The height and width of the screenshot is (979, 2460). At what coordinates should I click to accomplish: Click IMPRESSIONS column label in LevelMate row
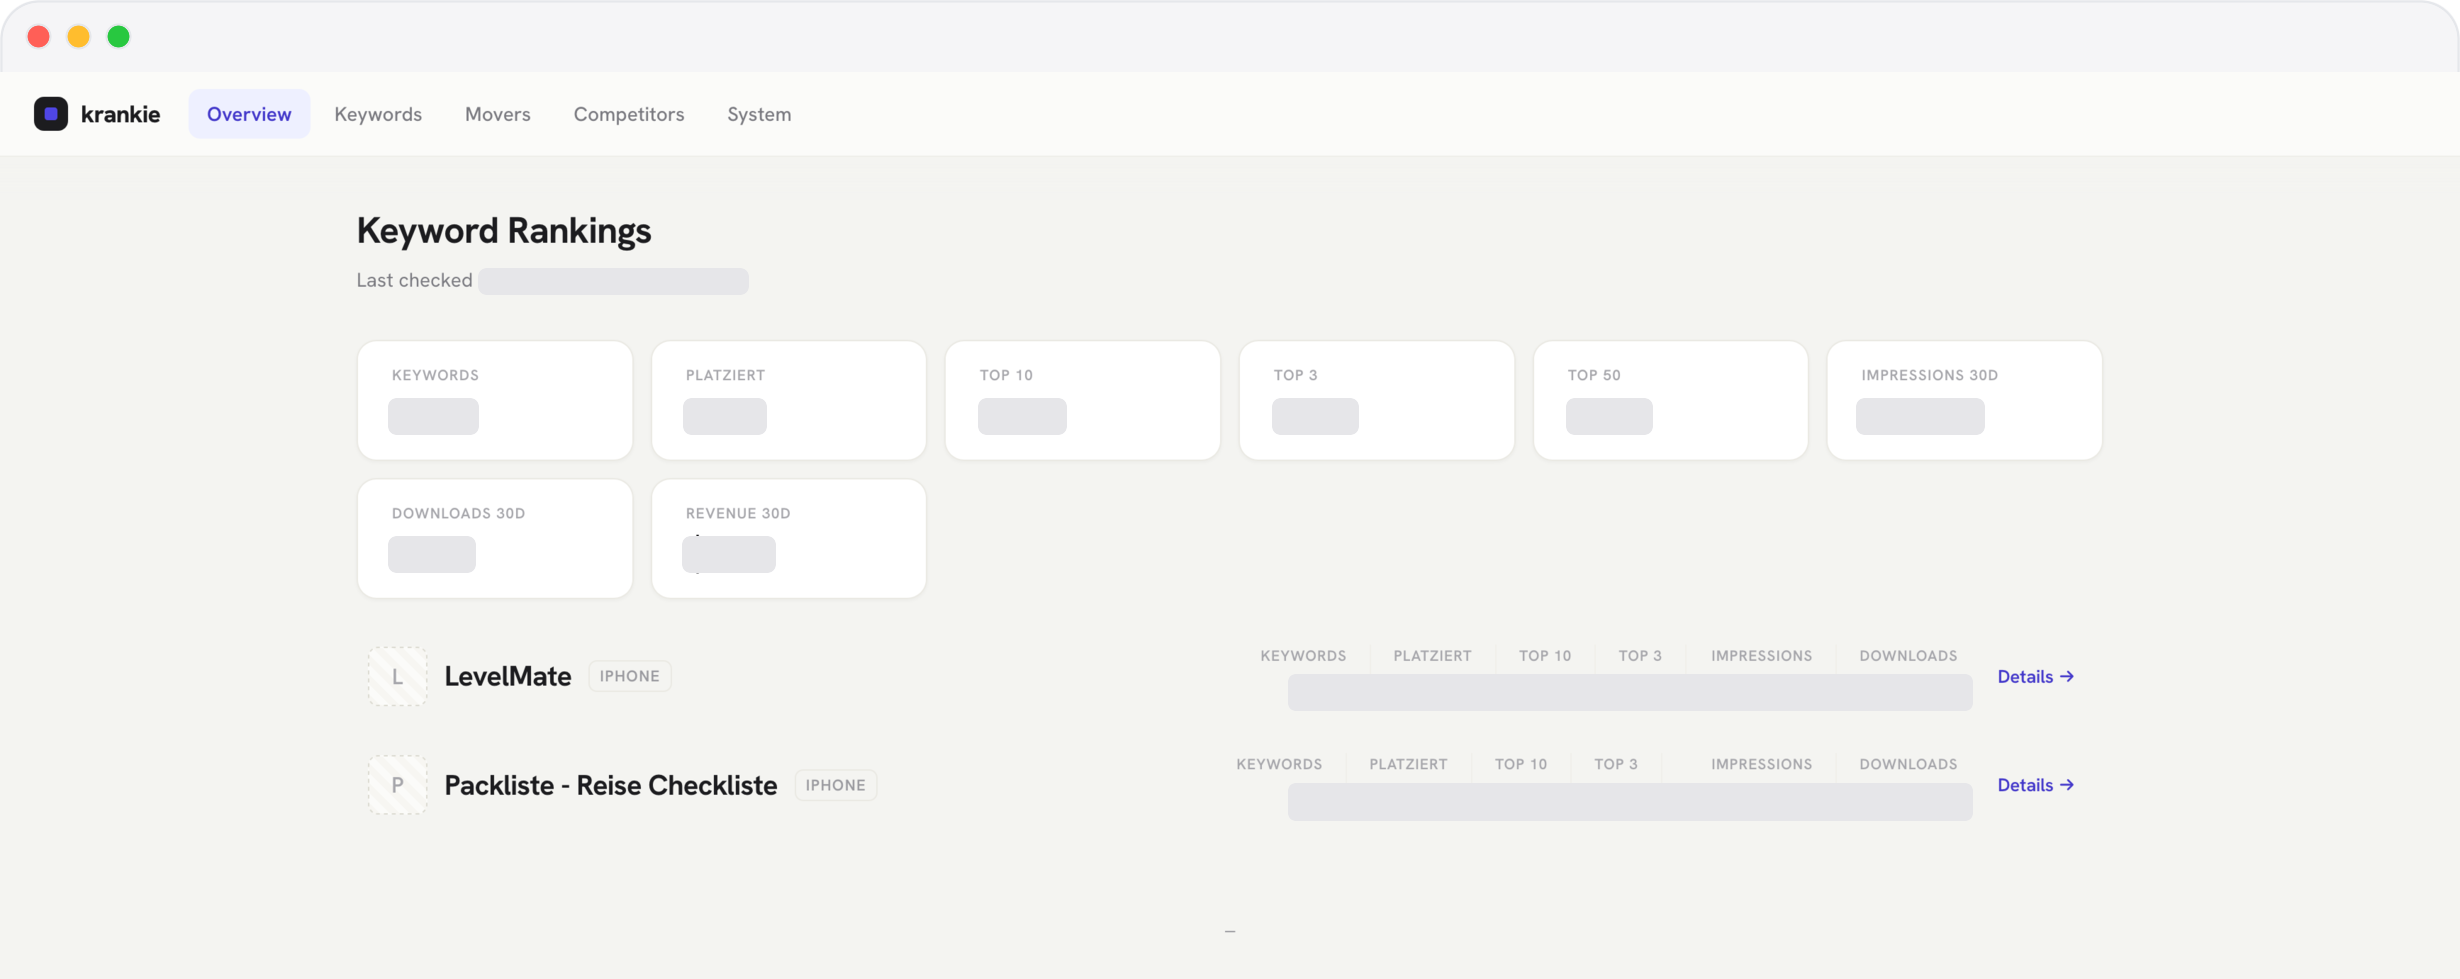[1761, 656]
